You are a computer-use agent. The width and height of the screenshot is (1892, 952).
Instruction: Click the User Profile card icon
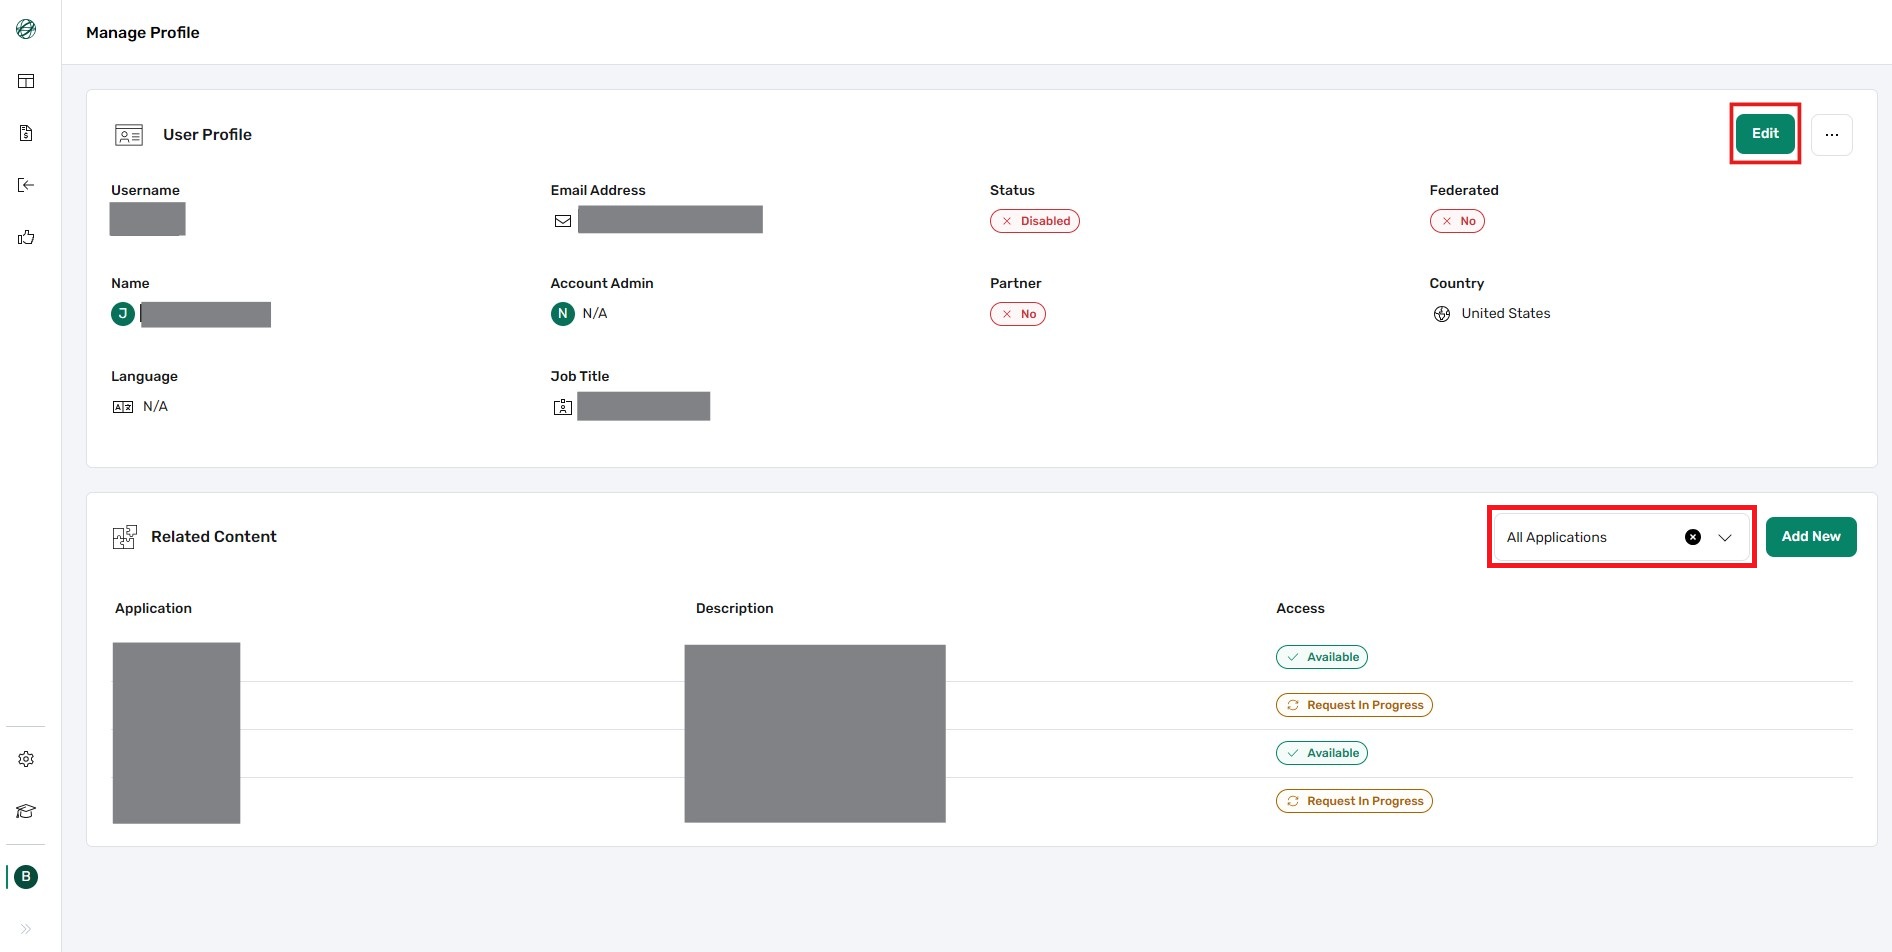[x=129, y=135]
